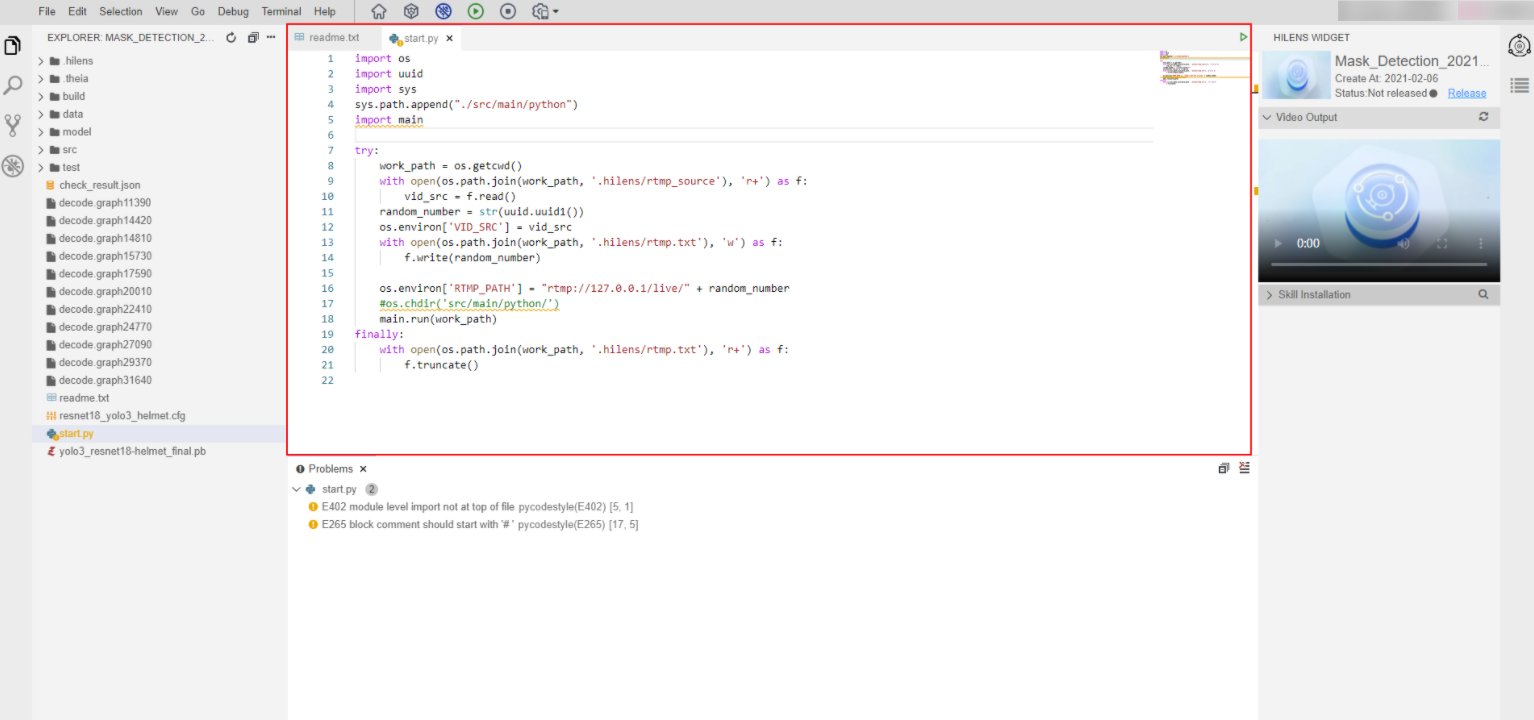Click the Home icon in the toolbar

379,11
